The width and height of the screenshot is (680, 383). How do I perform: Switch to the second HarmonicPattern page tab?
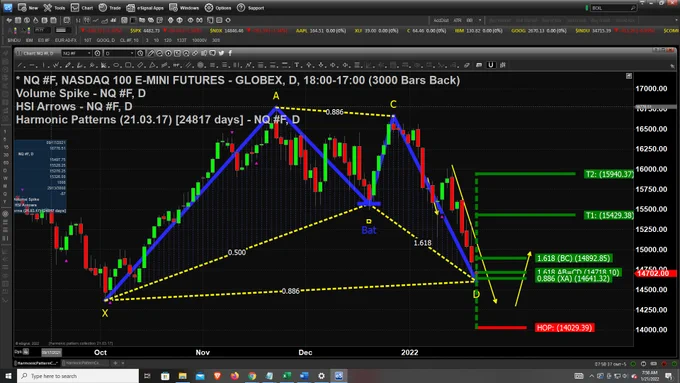pos(84,363)
